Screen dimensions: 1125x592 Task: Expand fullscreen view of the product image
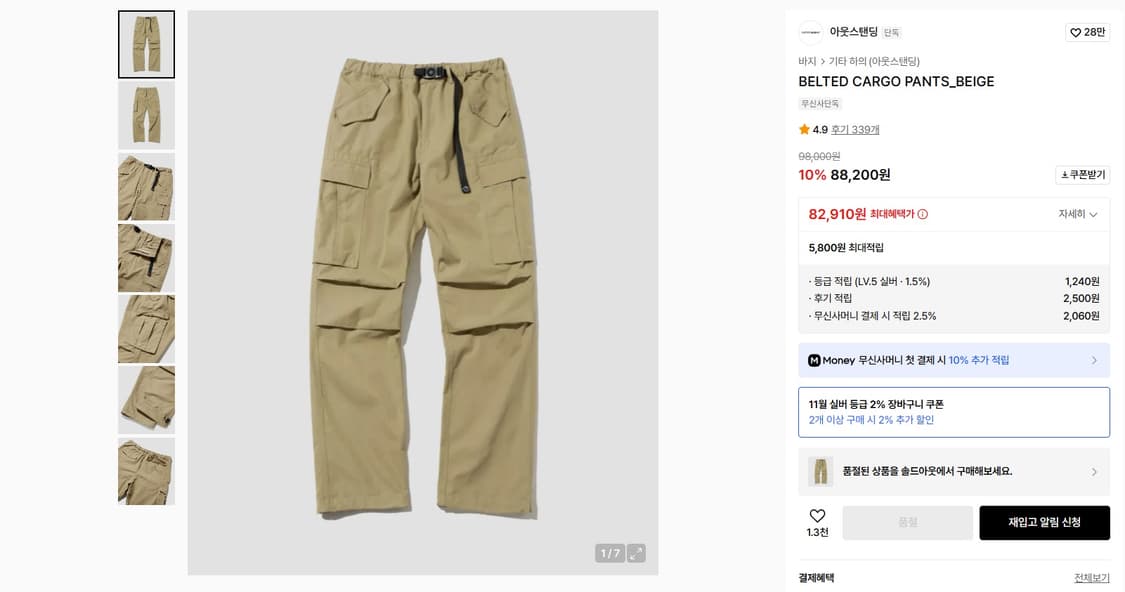tap(636, 553)
